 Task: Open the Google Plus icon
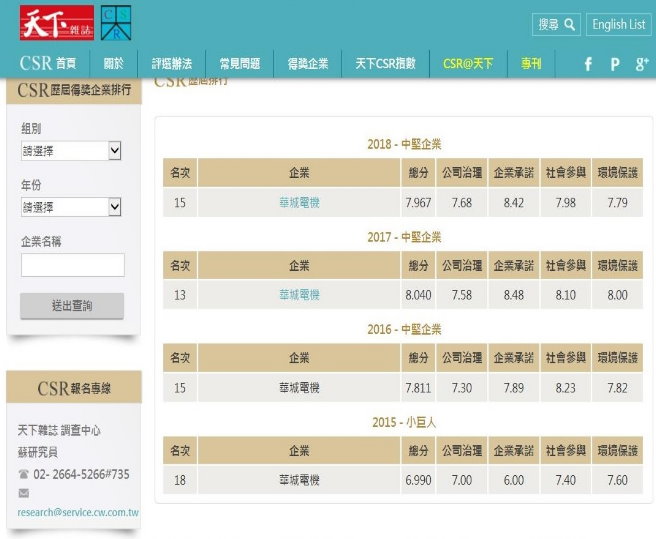tap(642, 64)
